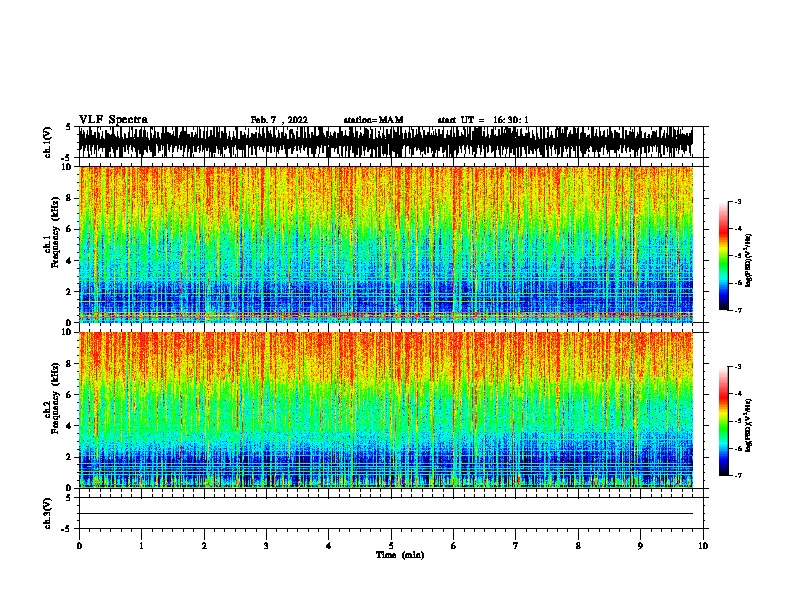The width and height of the screenshot is (792, 612).
Task: Click the time axis tick label "9"
Action: click(x=640, y=546)
